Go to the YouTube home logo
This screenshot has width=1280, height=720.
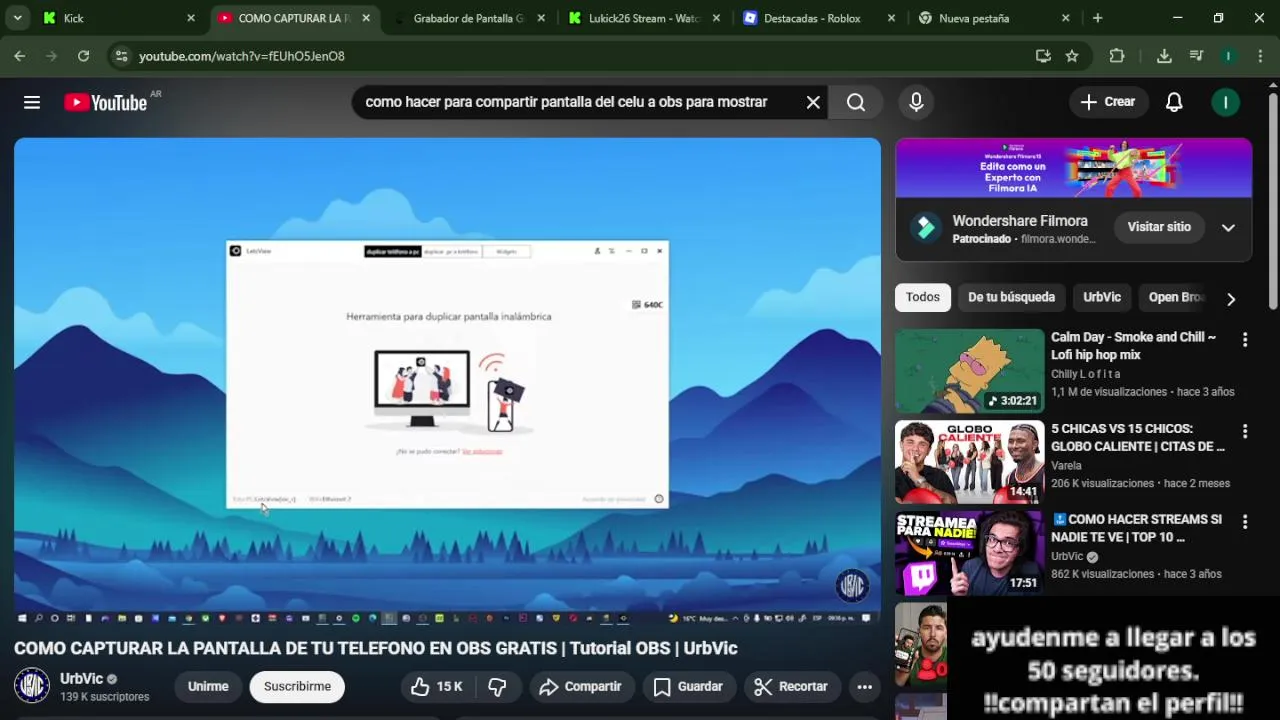(106, 102)
